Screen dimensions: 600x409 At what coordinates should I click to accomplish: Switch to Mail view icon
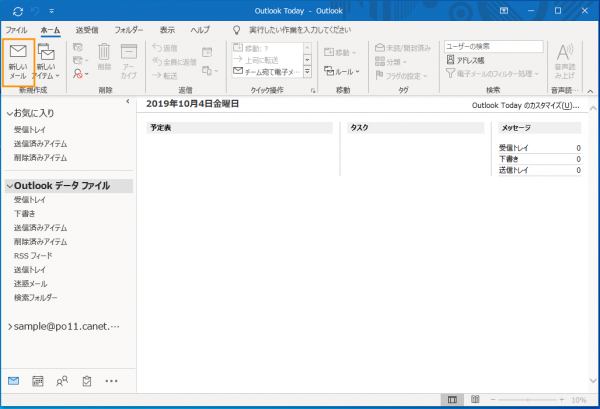click(13, 381)
